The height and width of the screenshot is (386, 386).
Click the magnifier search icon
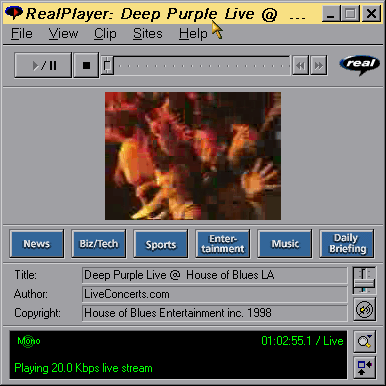[364, 341]
